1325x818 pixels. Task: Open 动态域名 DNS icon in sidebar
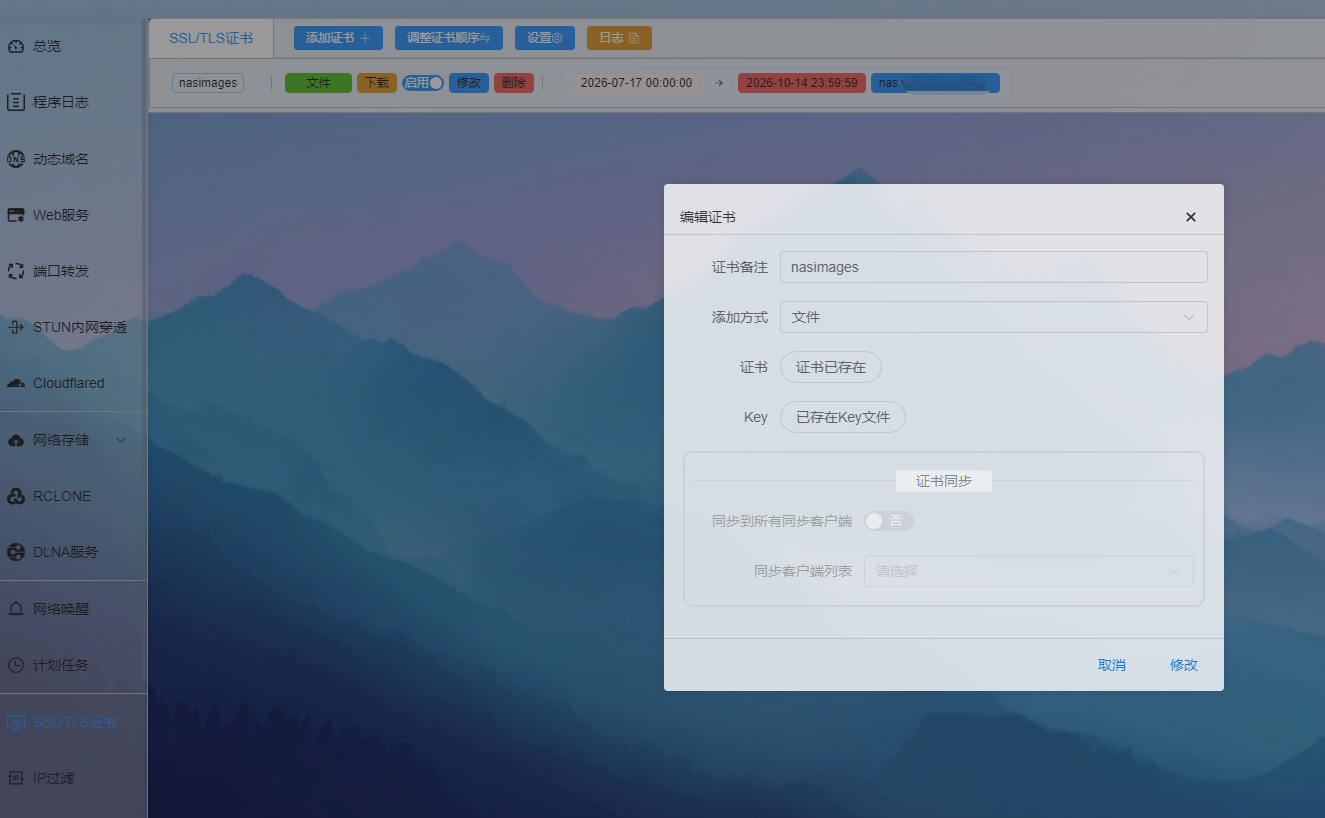[15, 159]
